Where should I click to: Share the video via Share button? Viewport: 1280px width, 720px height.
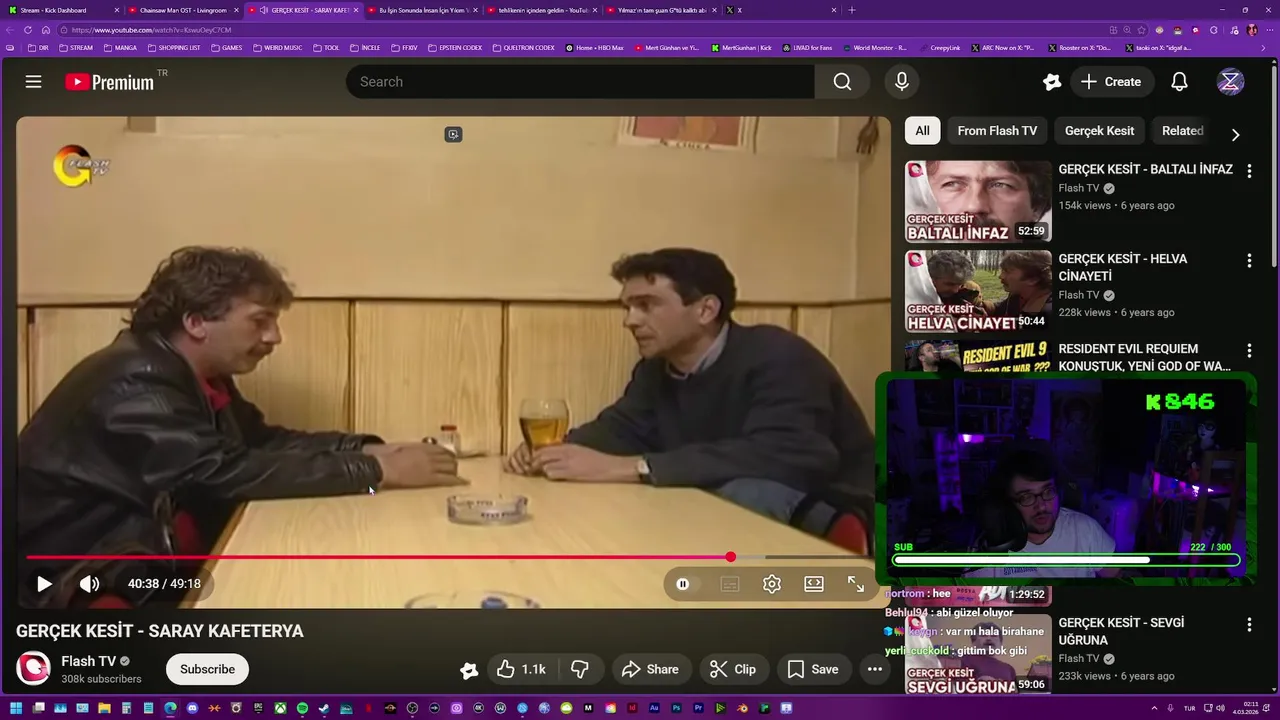pyautogui.click(x=650, y=669)
